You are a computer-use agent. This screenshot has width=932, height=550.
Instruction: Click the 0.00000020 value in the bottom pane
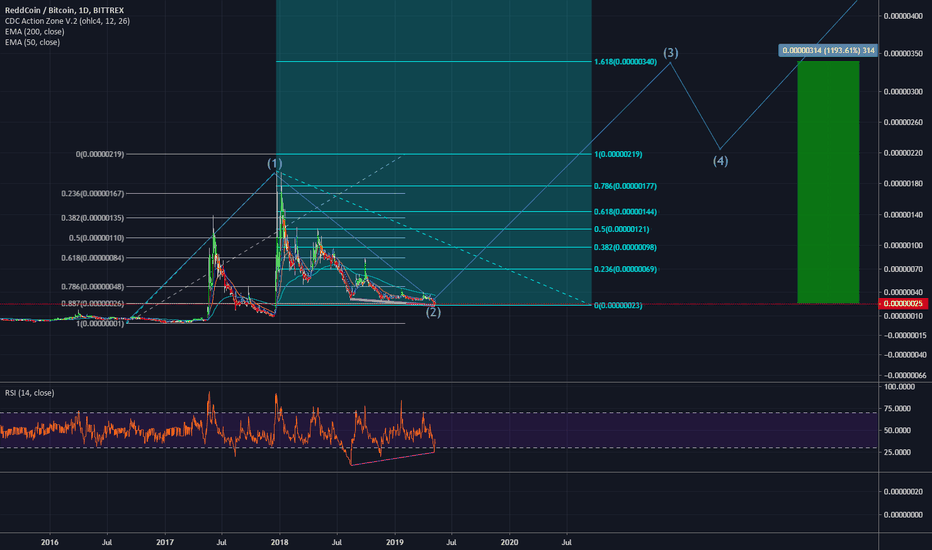tap(903, 492)
